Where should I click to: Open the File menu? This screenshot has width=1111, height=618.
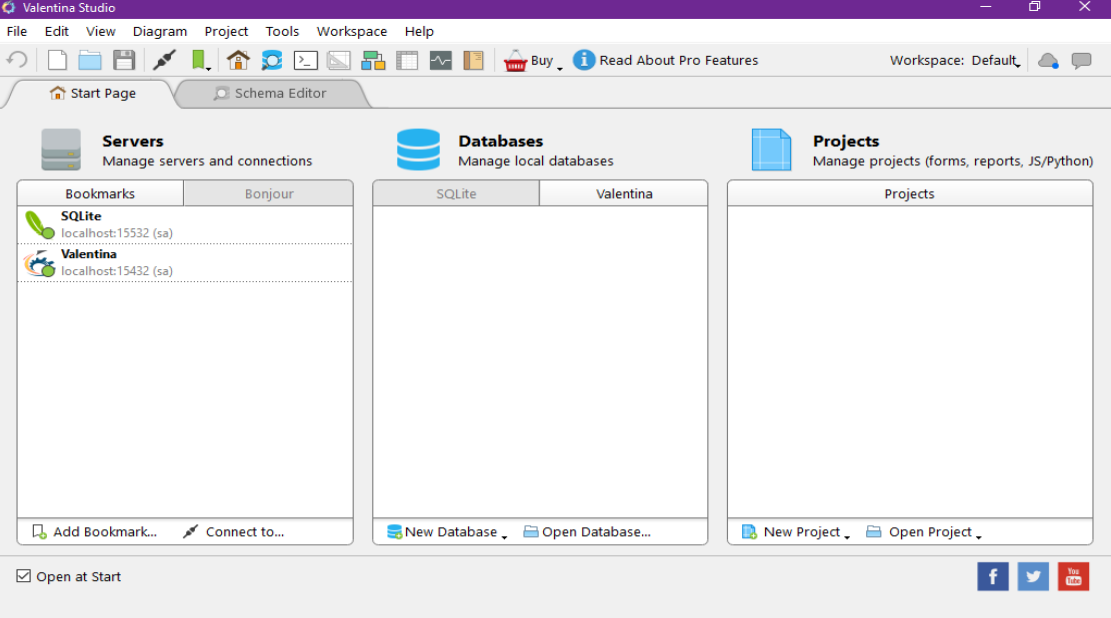[x=16, y=31]
